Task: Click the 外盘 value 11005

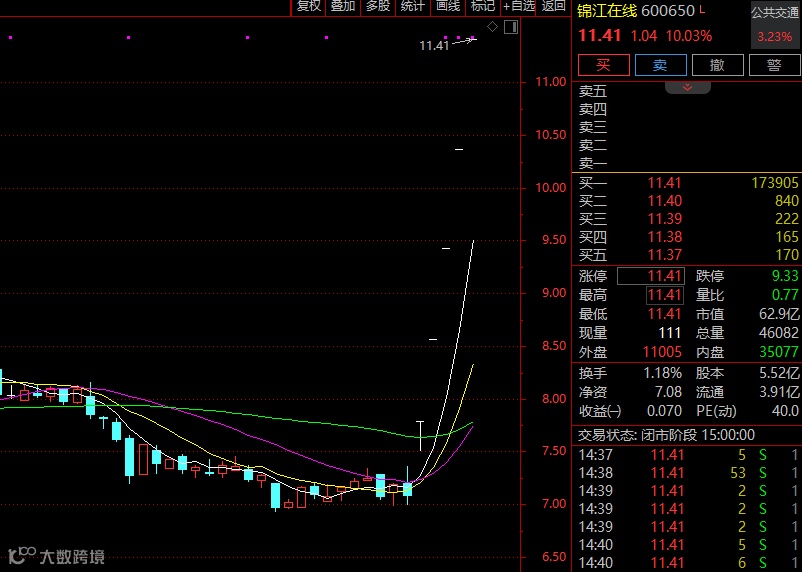Action: (662, 352)
